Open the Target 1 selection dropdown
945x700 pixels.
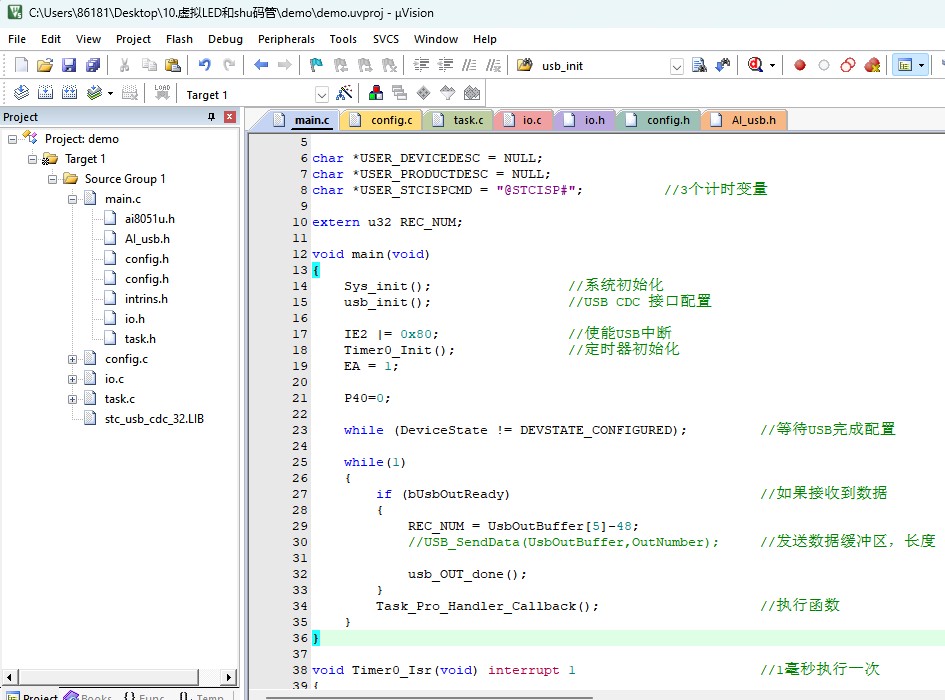[322, 94]
